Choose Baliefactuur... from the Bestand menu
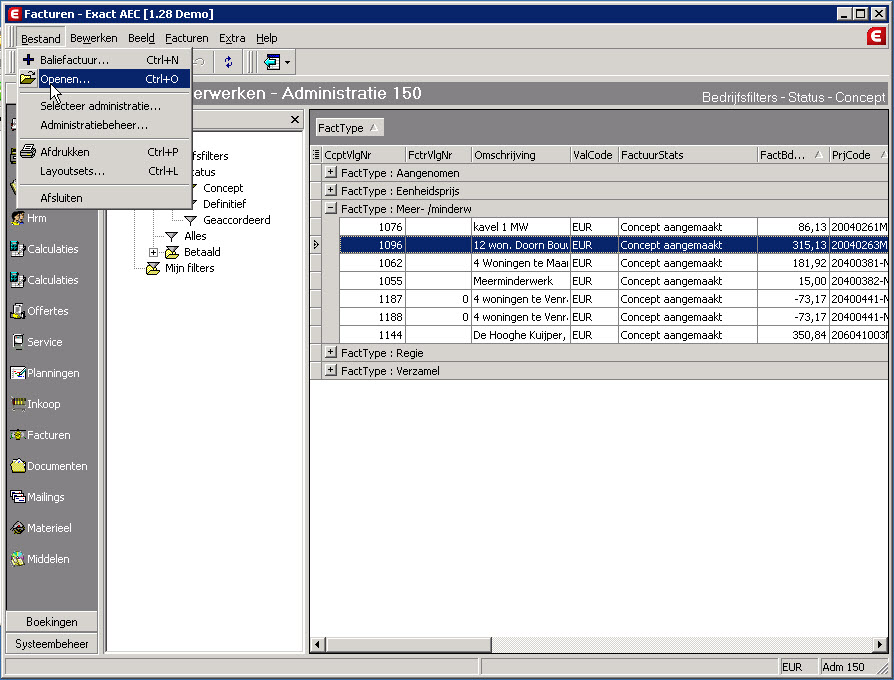The height and width of the screenshot is (680, 894). pos(104,60)
